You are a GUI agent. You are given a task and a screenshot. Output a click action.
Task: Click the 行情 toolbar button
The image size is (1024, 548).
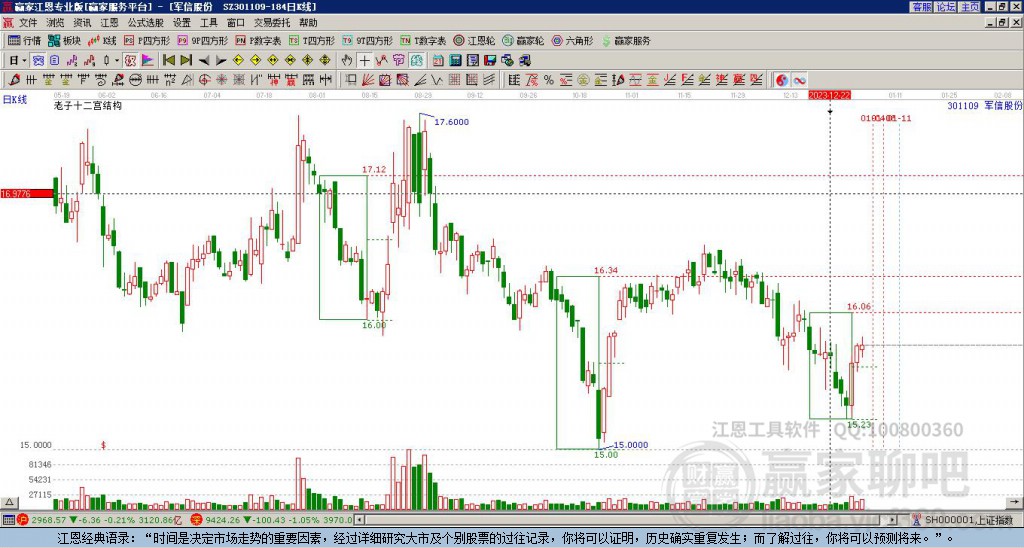point(24,40)
